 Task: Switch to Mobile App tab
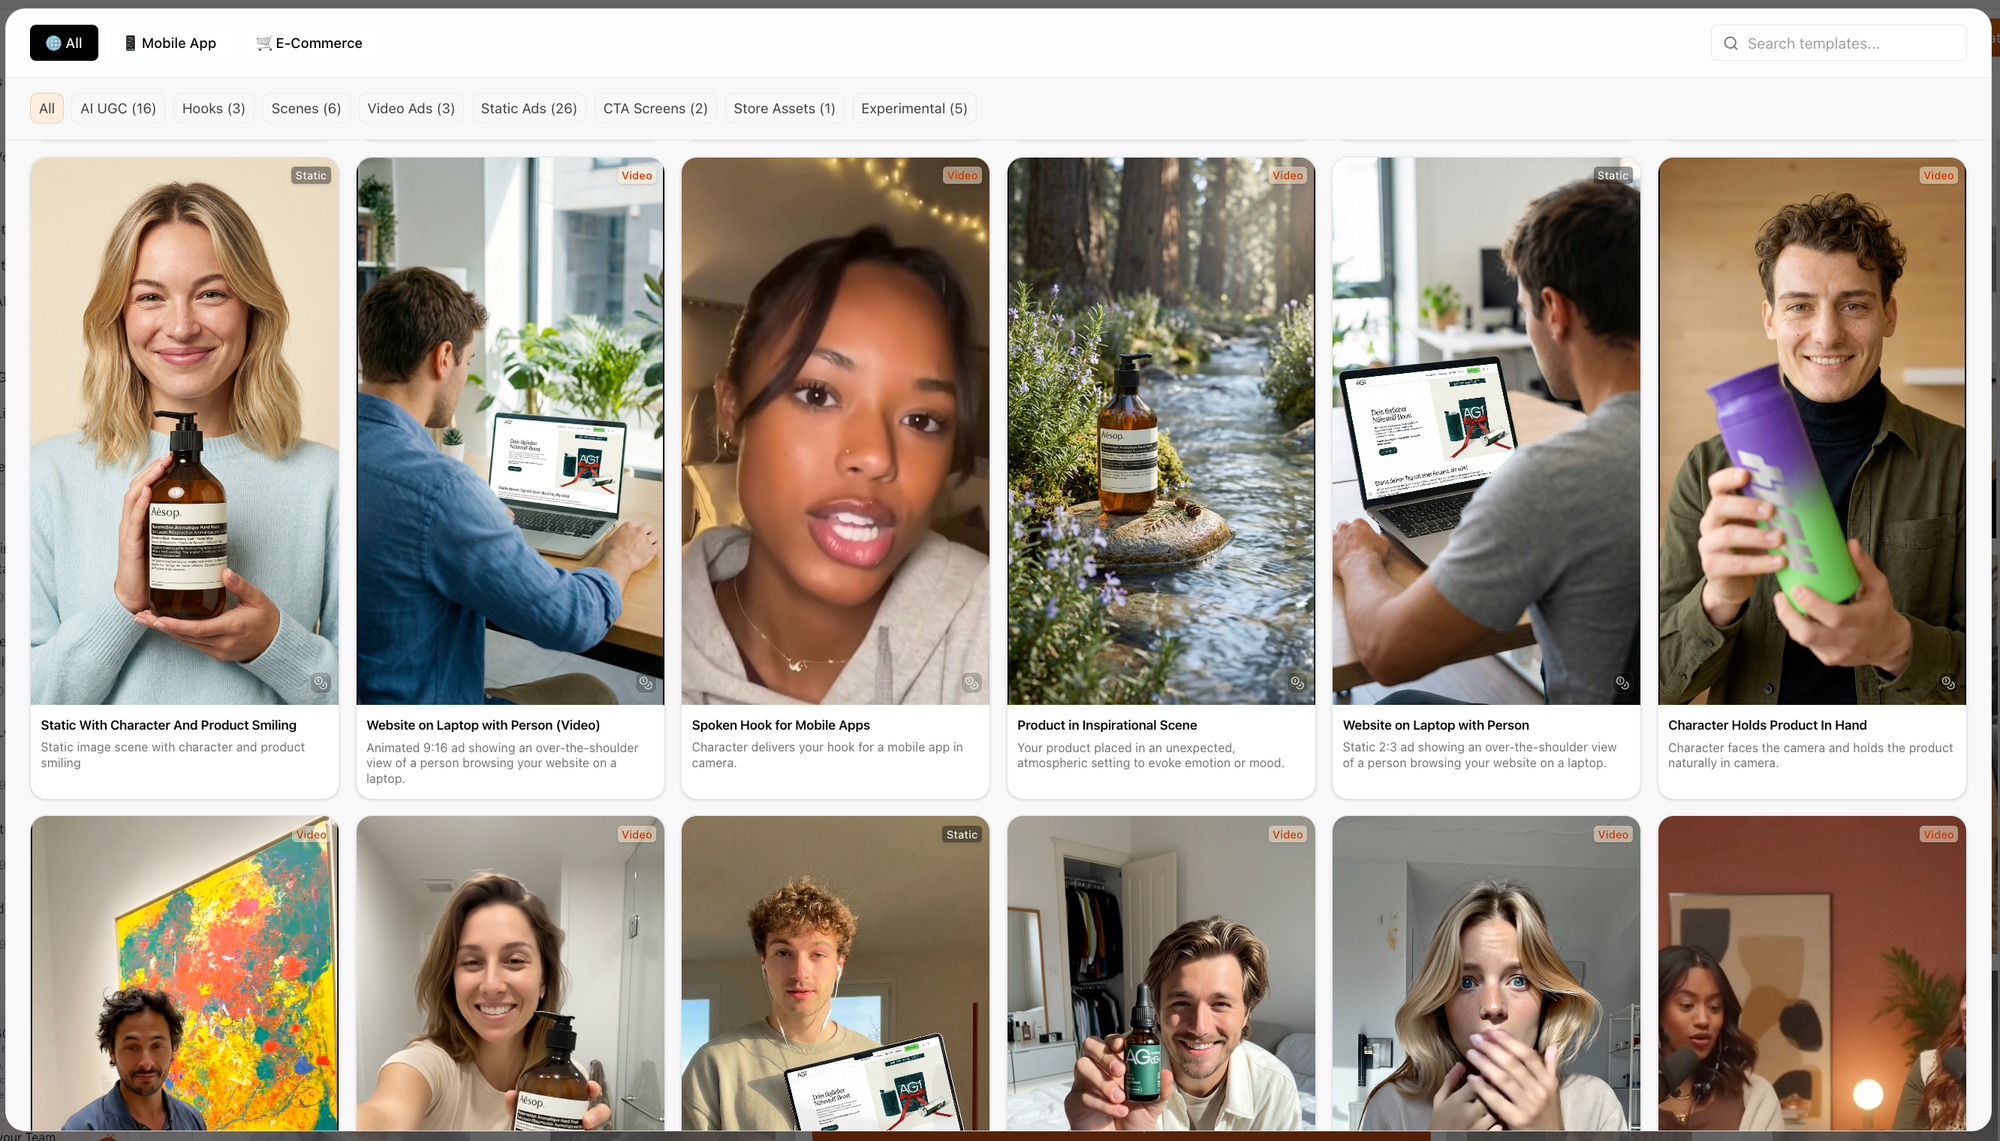[170, 43]
